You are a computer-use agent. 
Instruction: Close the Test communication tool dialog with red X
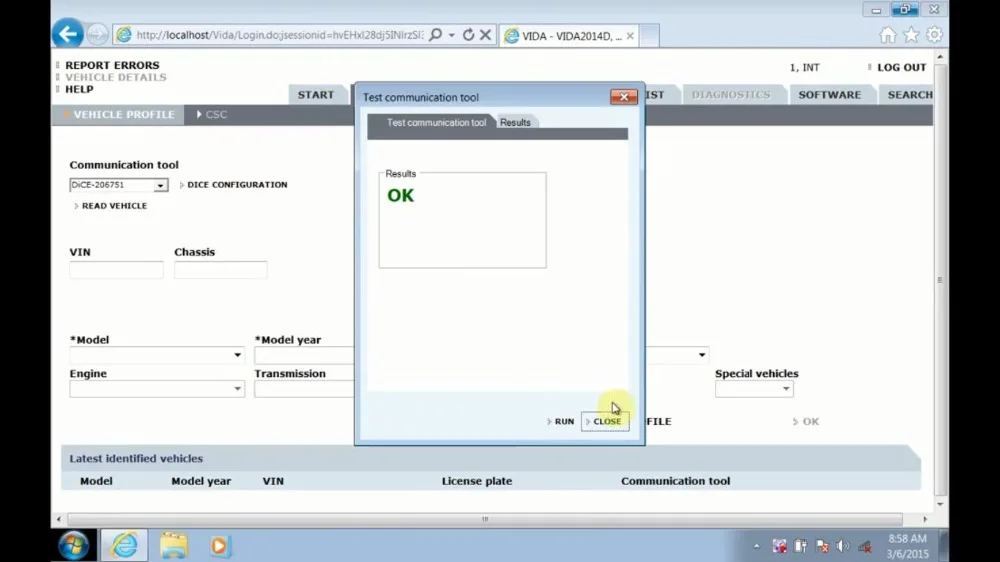pyautogui.click(x=624, y=96)
